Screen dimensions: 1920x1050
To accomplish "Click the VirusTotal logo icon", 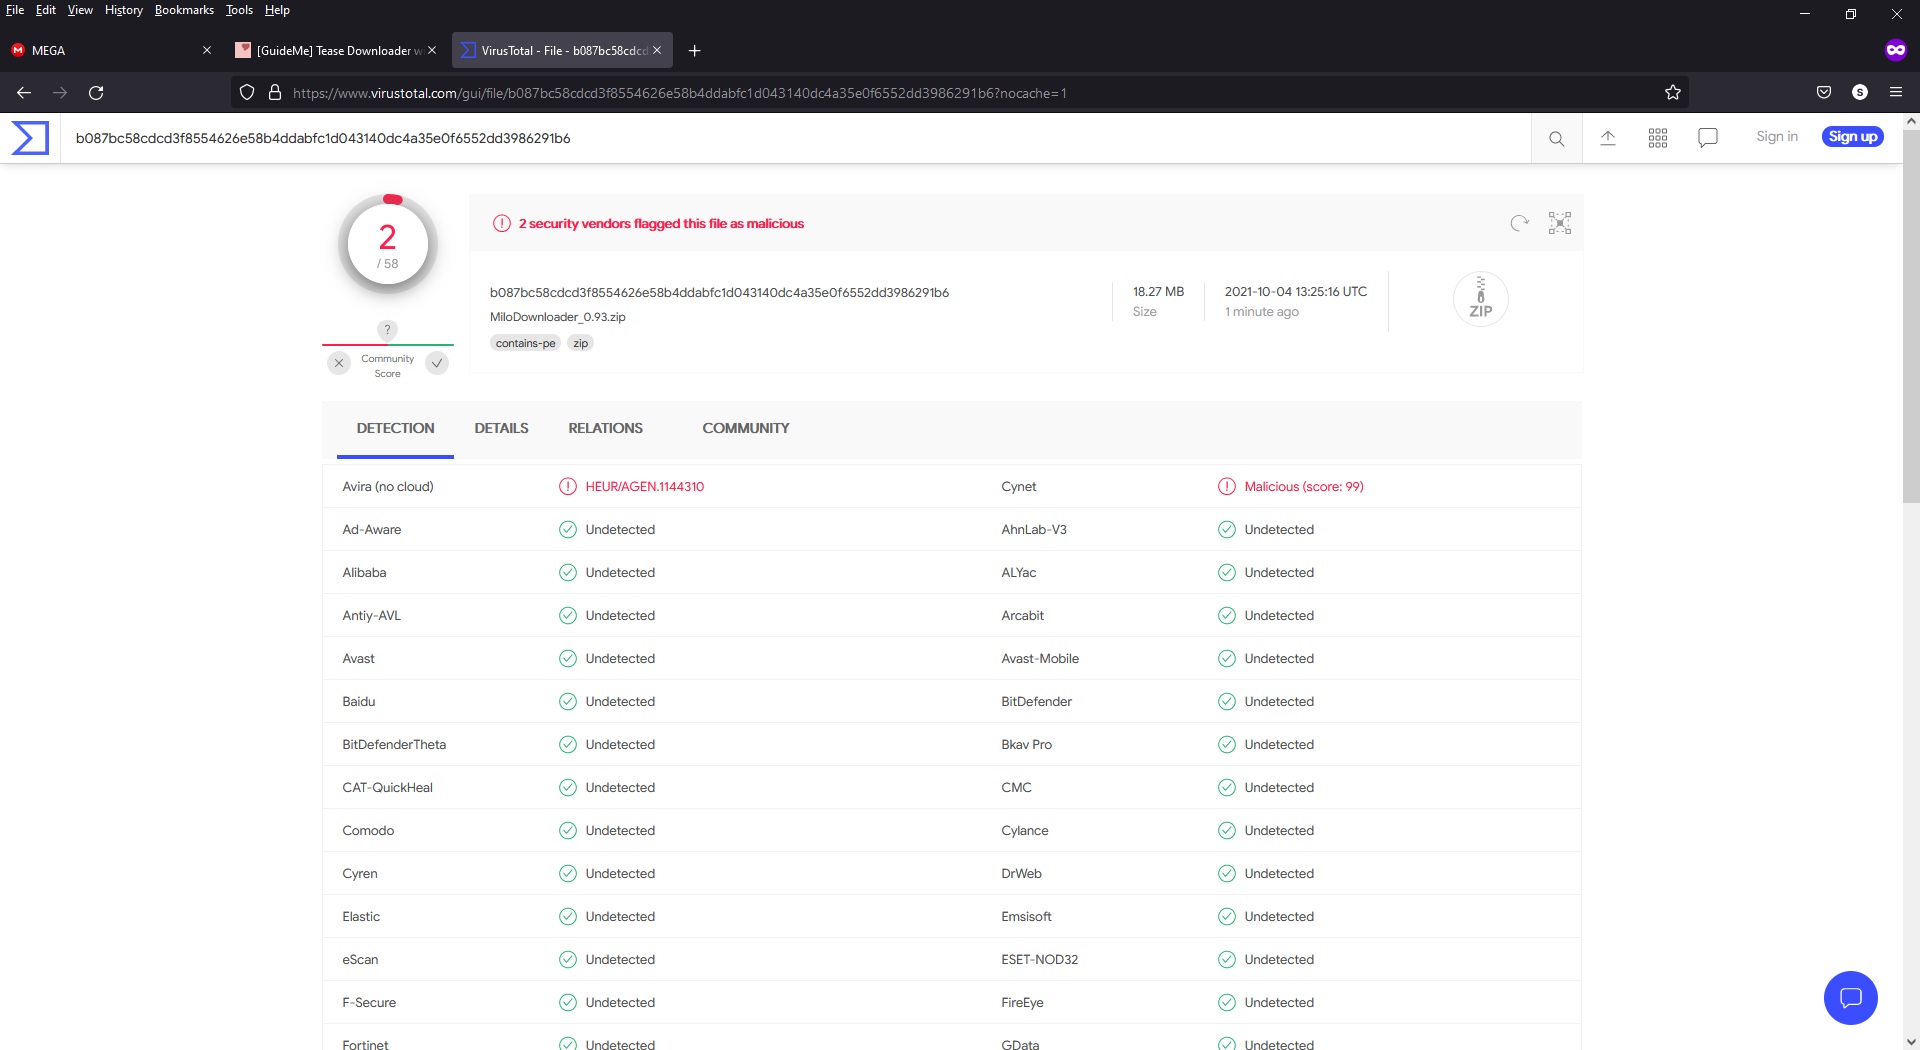I will coord(30,138).
